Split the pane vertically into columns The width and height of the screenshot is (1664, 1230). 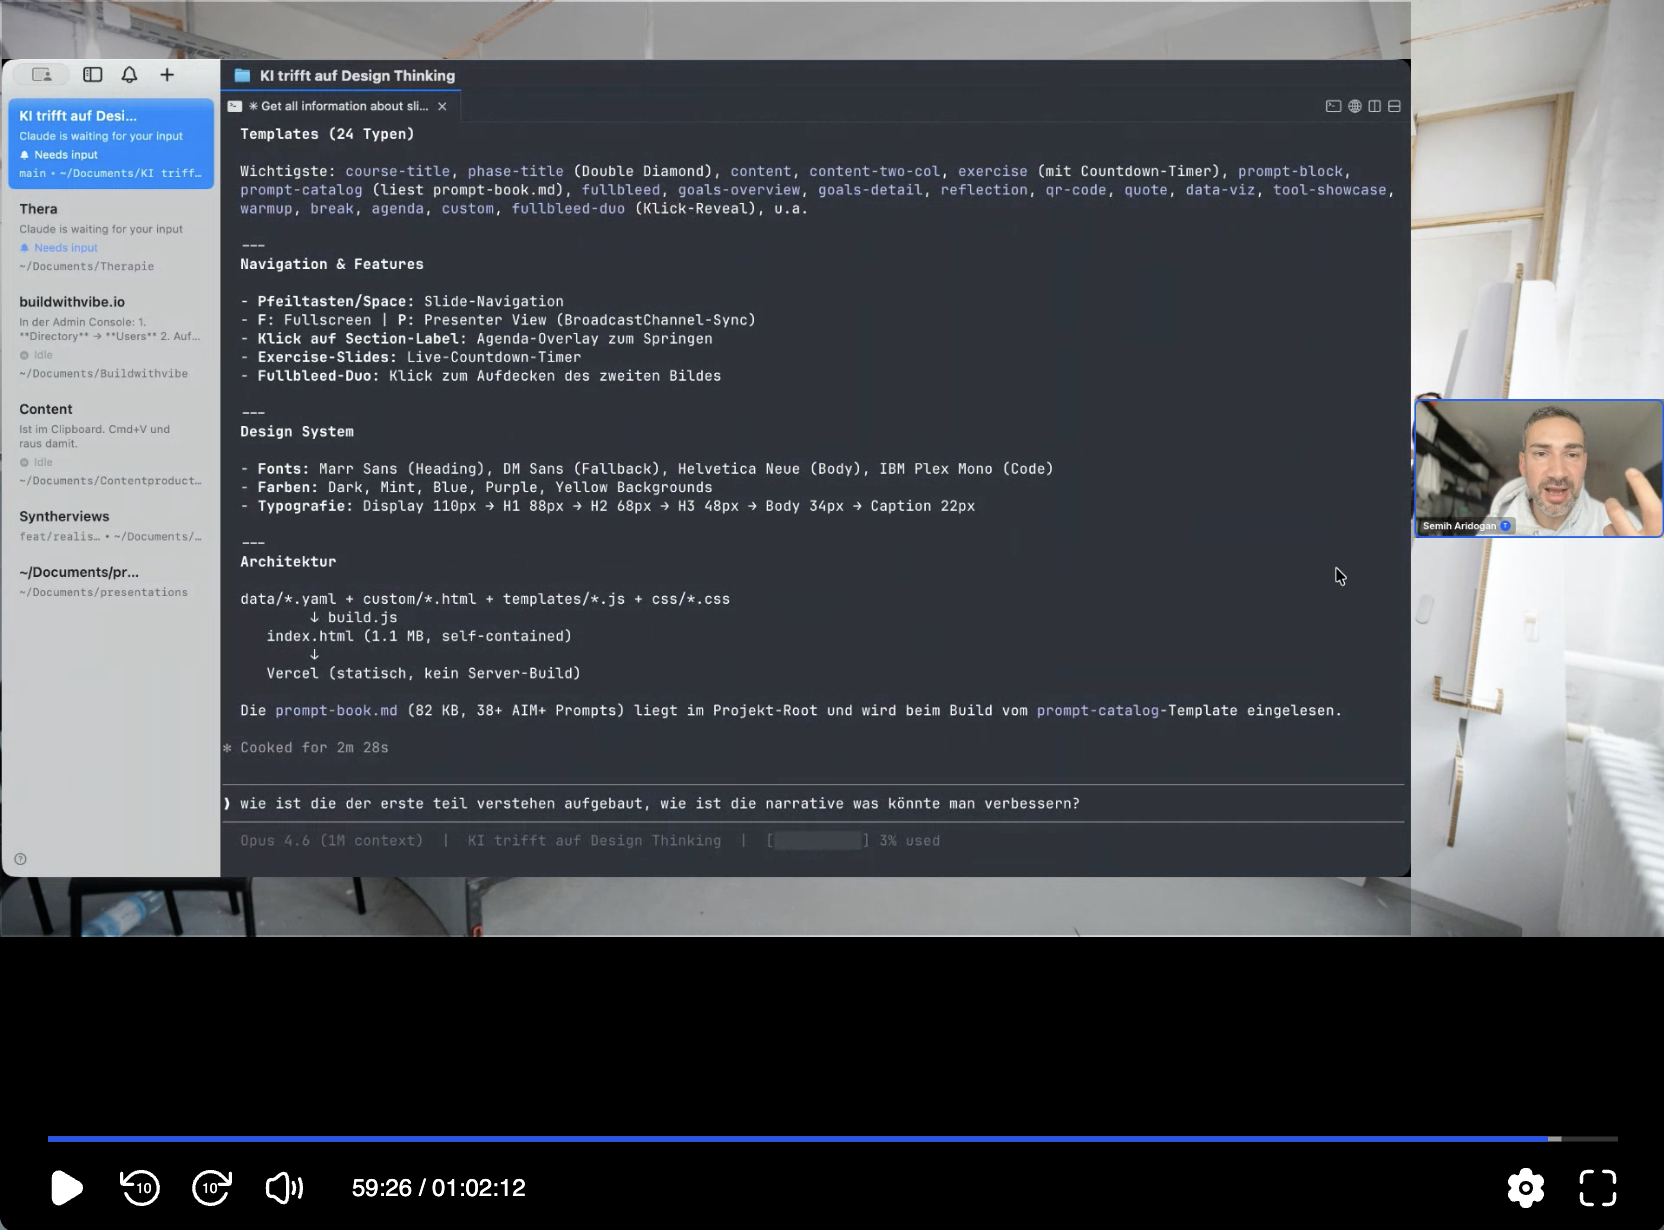1374,106
